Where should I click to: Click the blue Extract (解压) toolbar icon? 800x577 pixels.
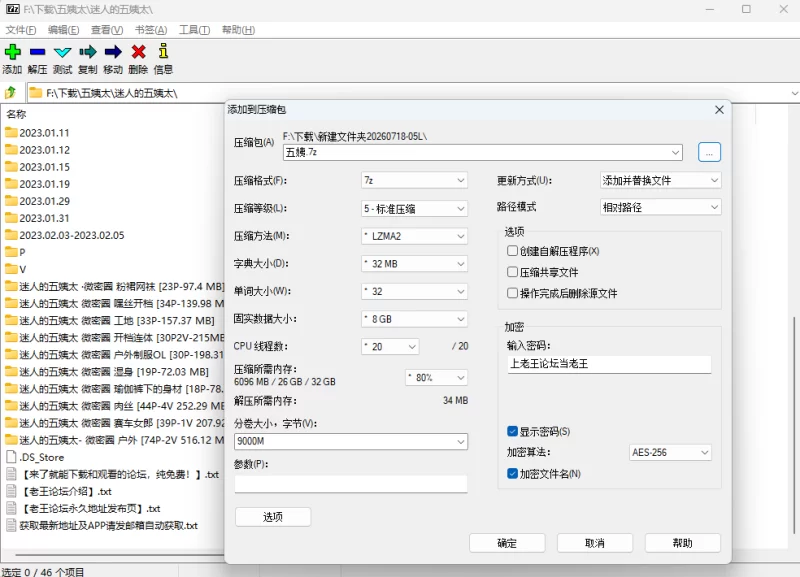(37, 52)
